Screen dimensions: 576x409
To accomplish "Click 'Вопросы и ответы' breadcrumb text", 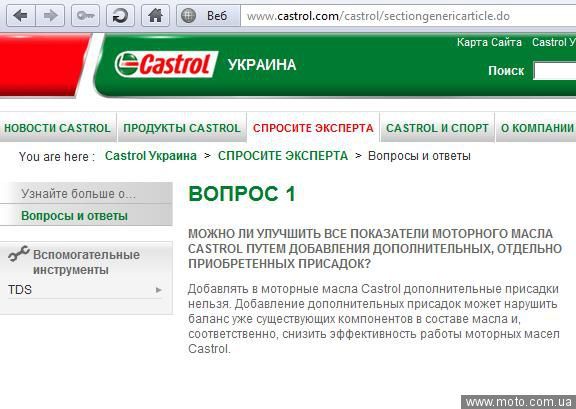I will [x=419, y=156].
